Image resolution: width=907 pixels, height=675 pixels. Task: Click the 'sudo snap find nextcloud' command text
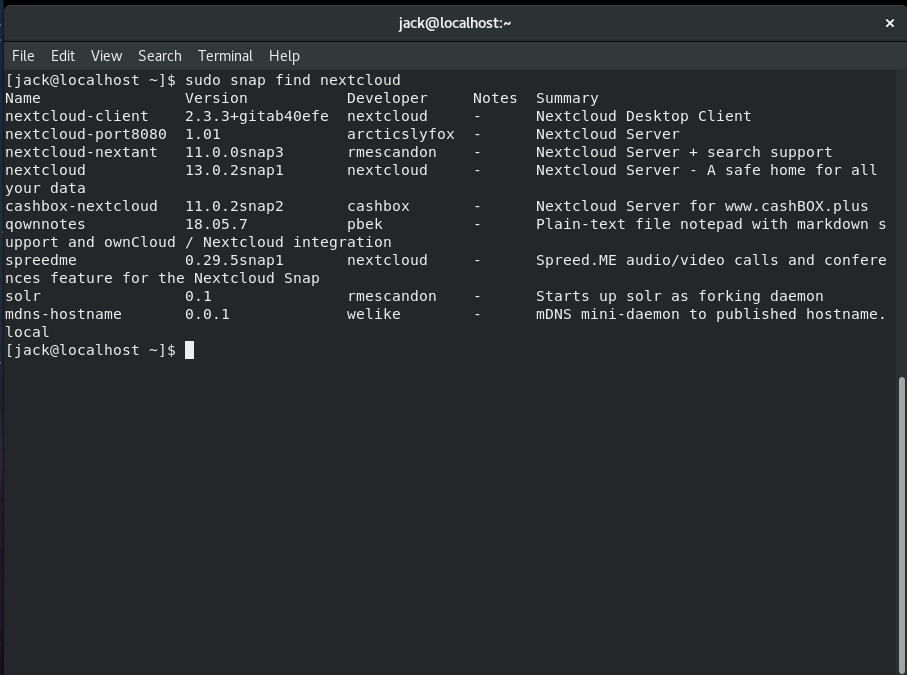[292, 80]
